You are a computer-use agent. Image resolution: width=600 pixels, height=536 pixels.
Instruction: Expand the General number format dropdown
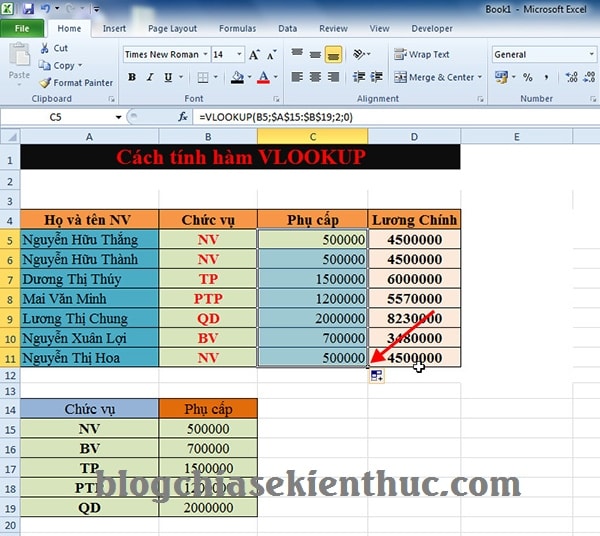coord(592,54)
